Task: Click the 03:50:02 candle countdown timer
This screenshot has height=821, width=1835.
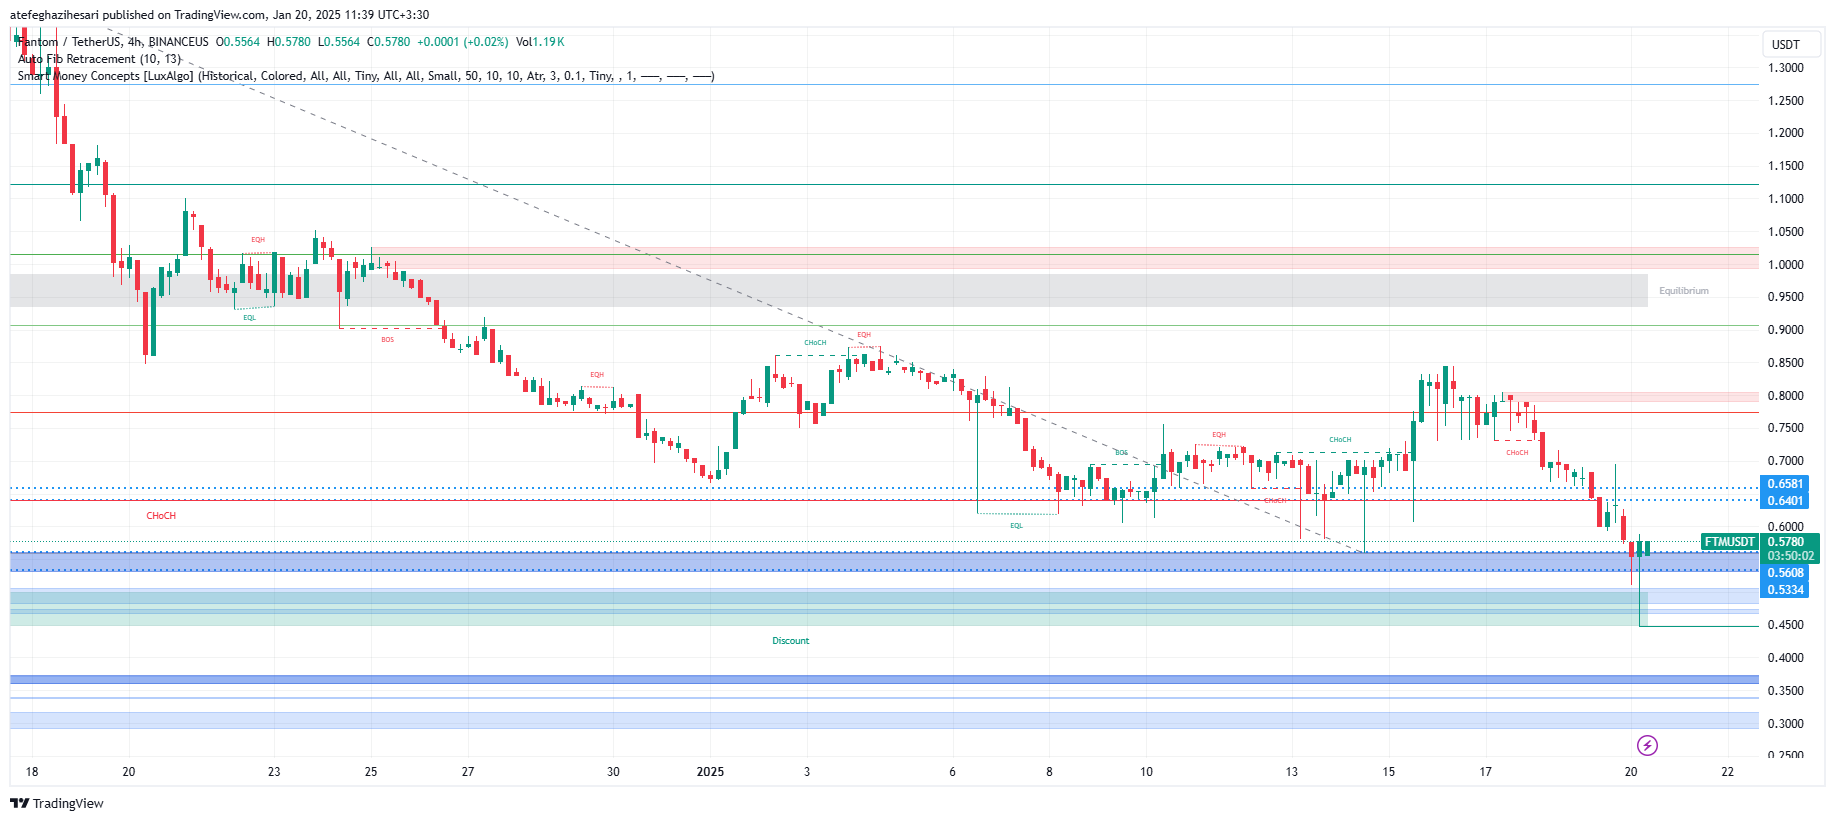Action: pyautogui.click(x=1790, y=556)
